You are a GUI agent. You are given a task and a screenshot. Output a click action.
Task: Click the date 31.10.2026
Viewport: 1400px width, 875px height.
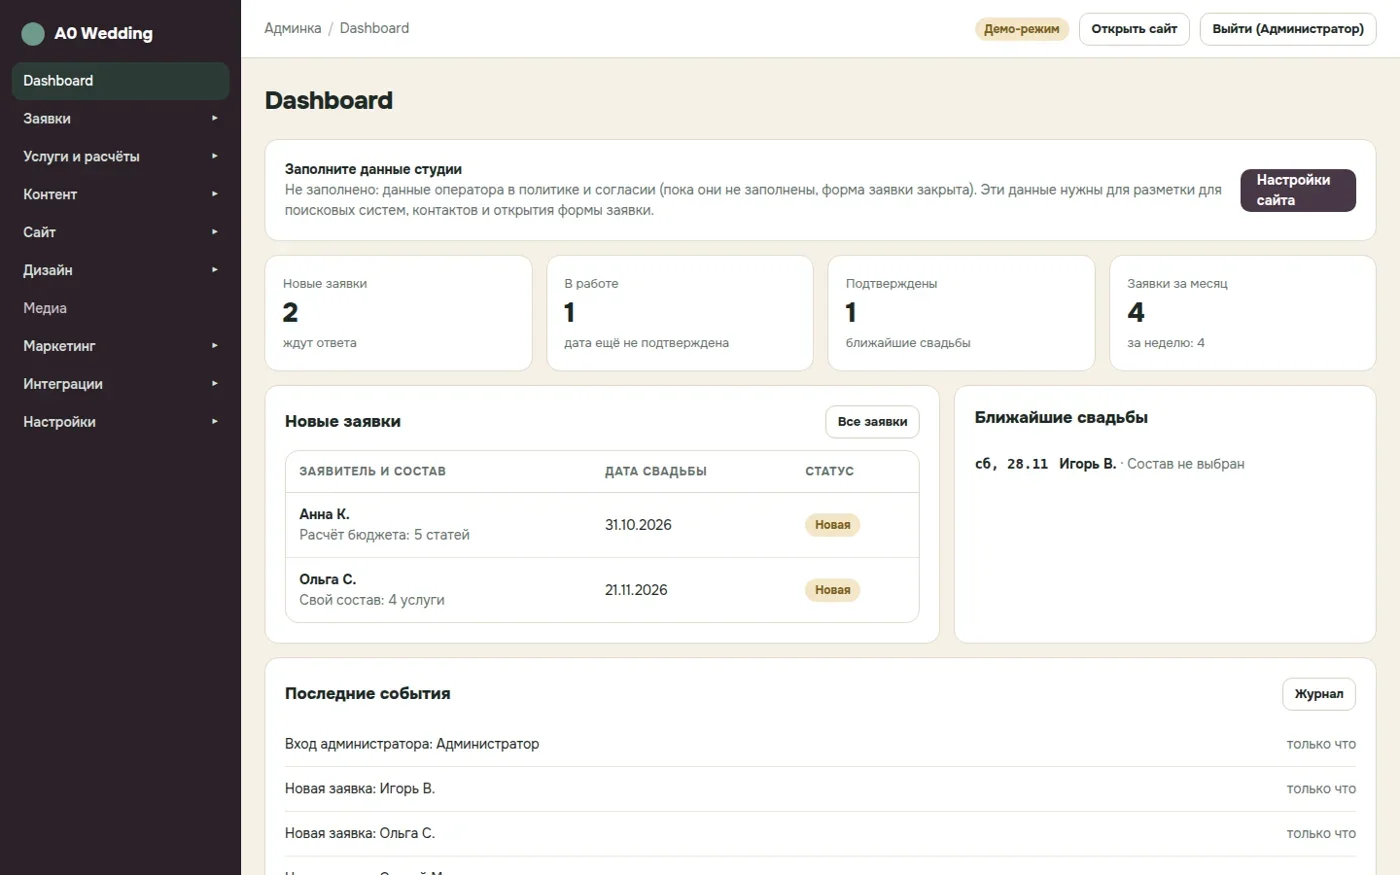tap(638, 525)
